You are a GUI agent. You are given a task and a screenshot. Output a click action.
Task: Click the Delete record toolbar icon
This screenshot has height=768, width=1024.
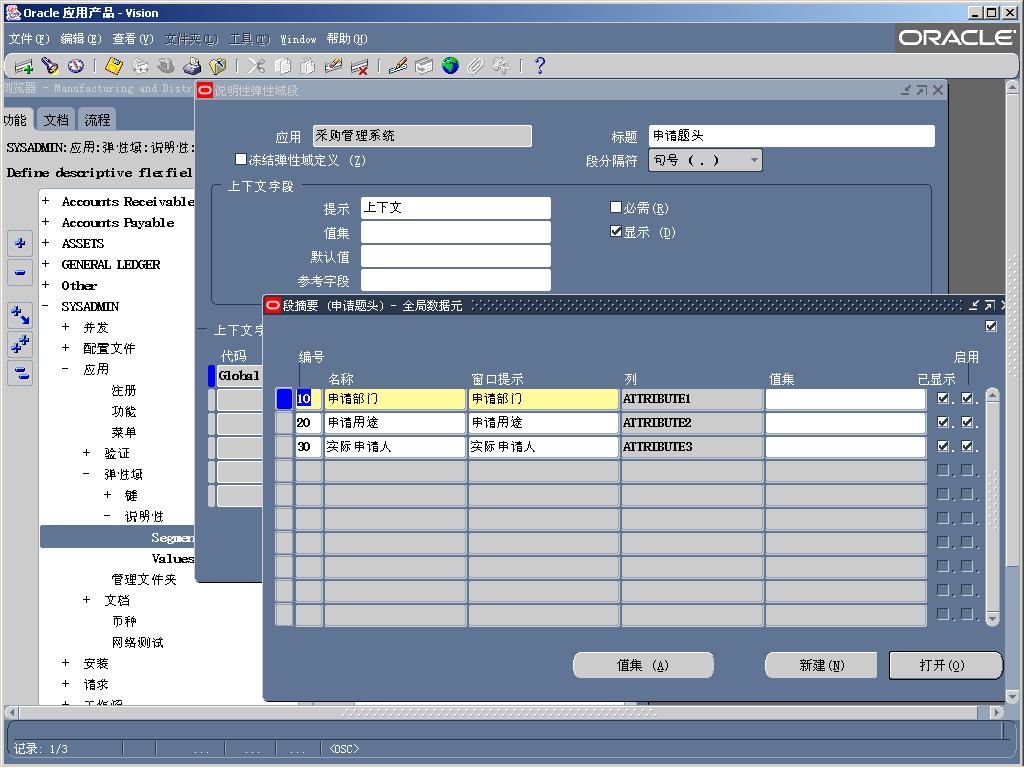tap(359, 66)
